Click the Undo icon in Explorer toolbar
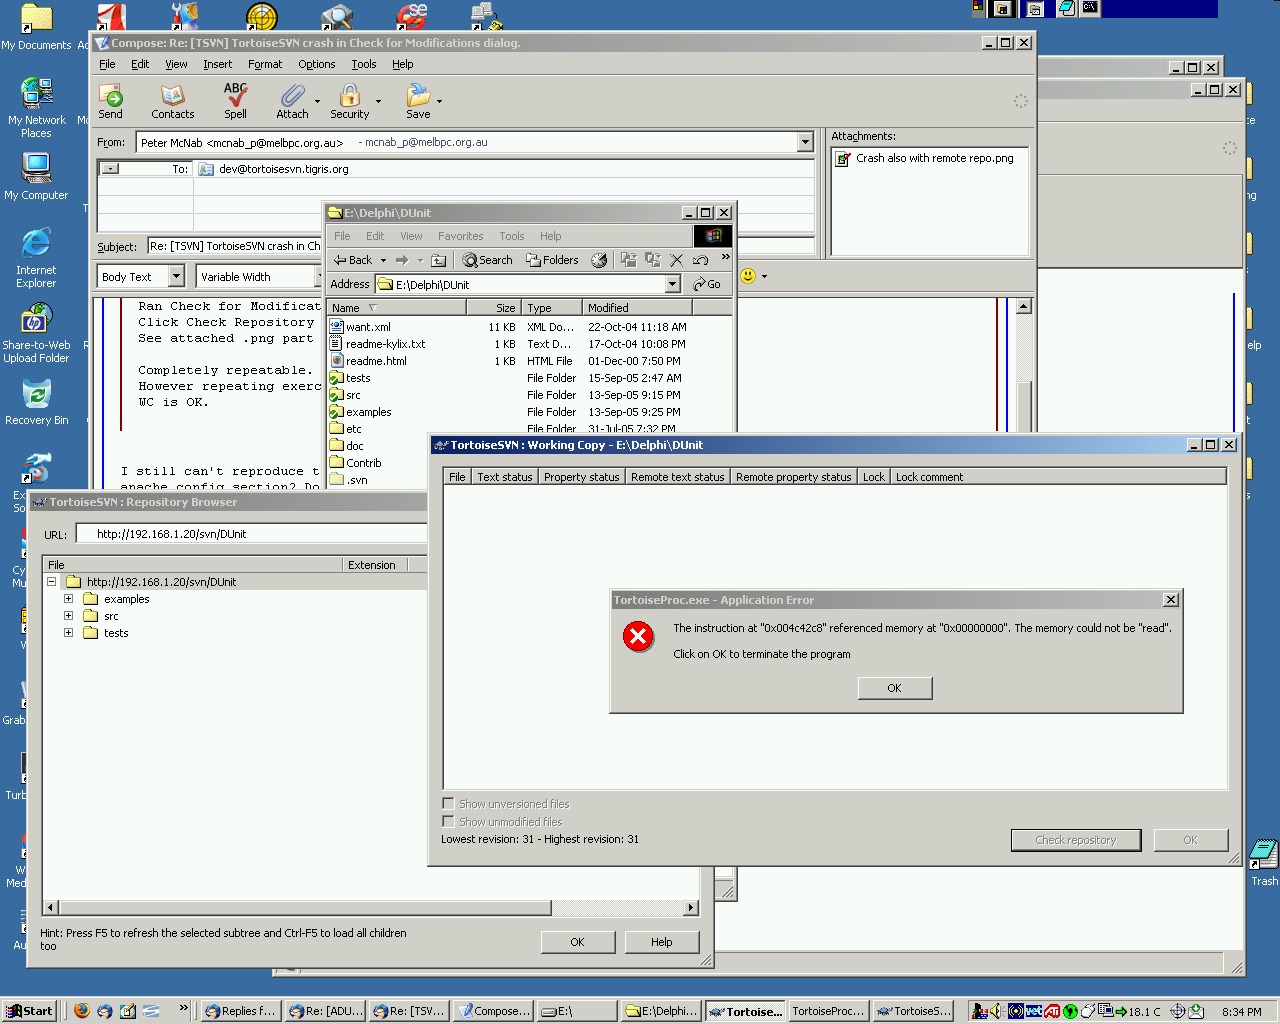The image size is (1280, 1024). point(701,260)
